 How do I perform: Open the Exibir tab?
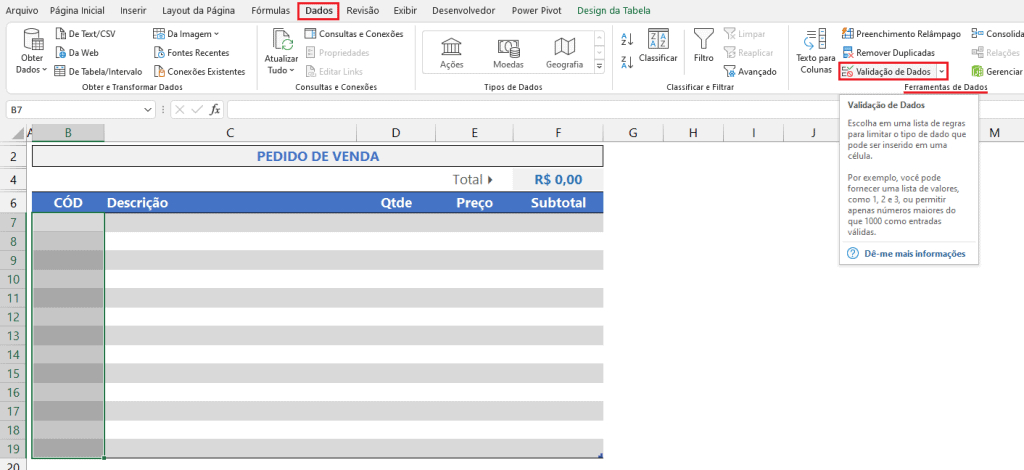(x=405, y=10)
